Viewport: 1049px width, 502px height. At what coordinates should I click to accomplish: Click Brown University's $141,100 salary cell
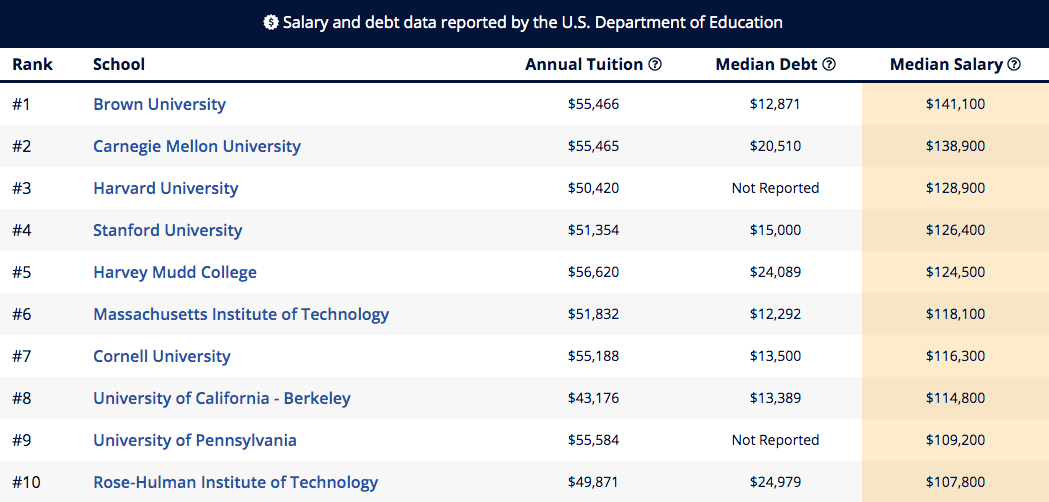coord(955,104)
